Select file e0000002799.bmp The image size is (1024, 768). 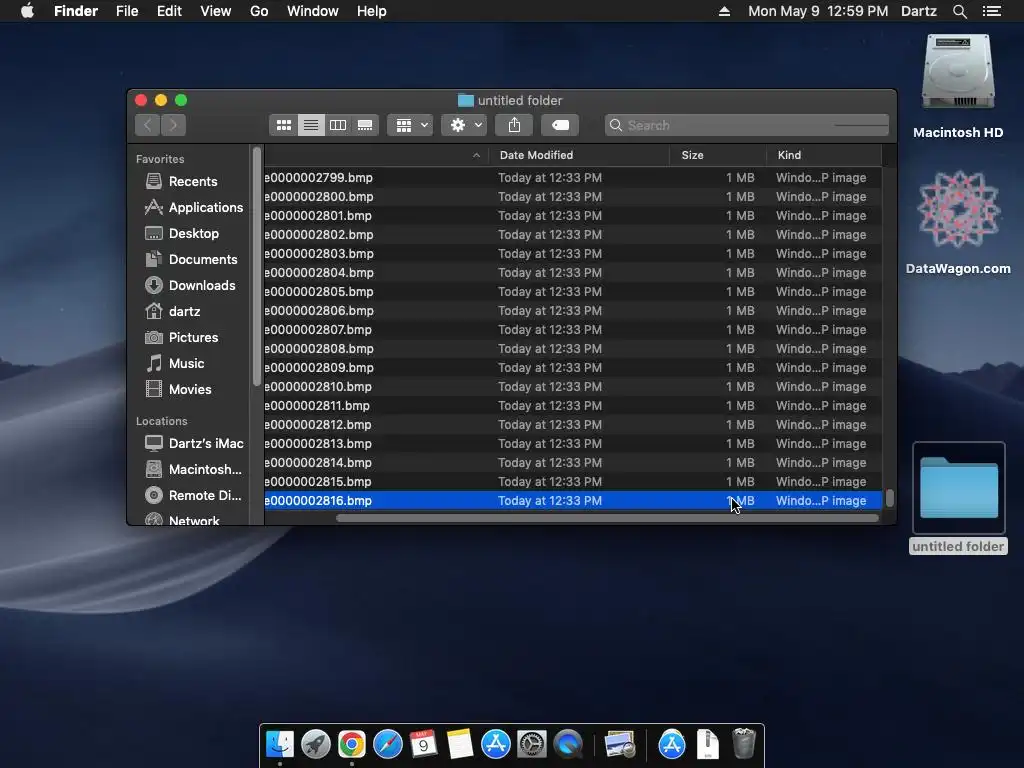pyautogui.click(x=573, y=178)
